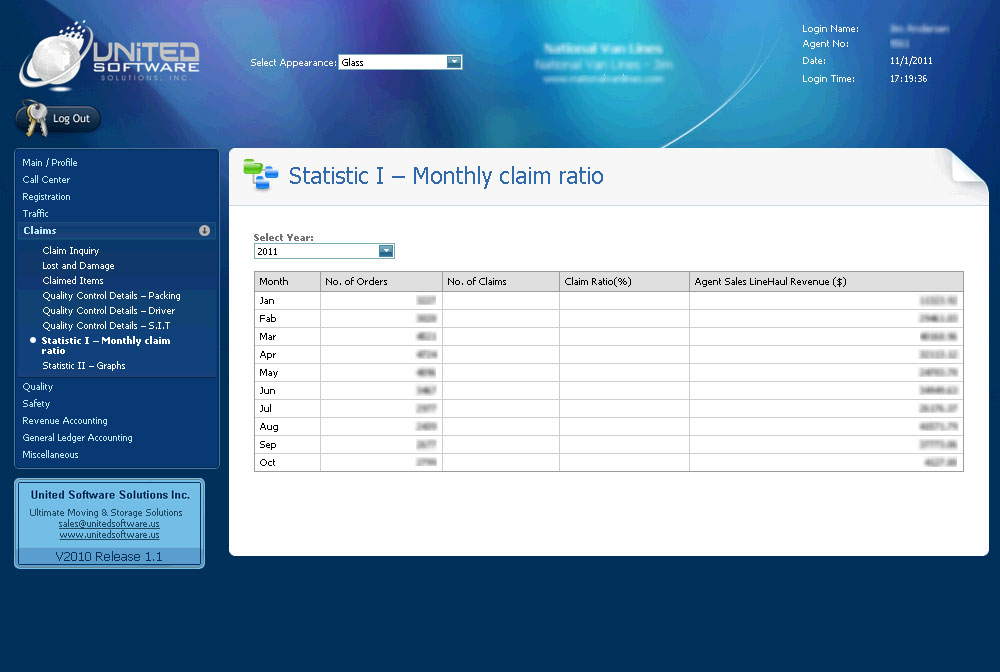The height and width of the screenshot is (672, 1000).
Task: Select the Jan row month cell
Action: click(x=287, y=300)
